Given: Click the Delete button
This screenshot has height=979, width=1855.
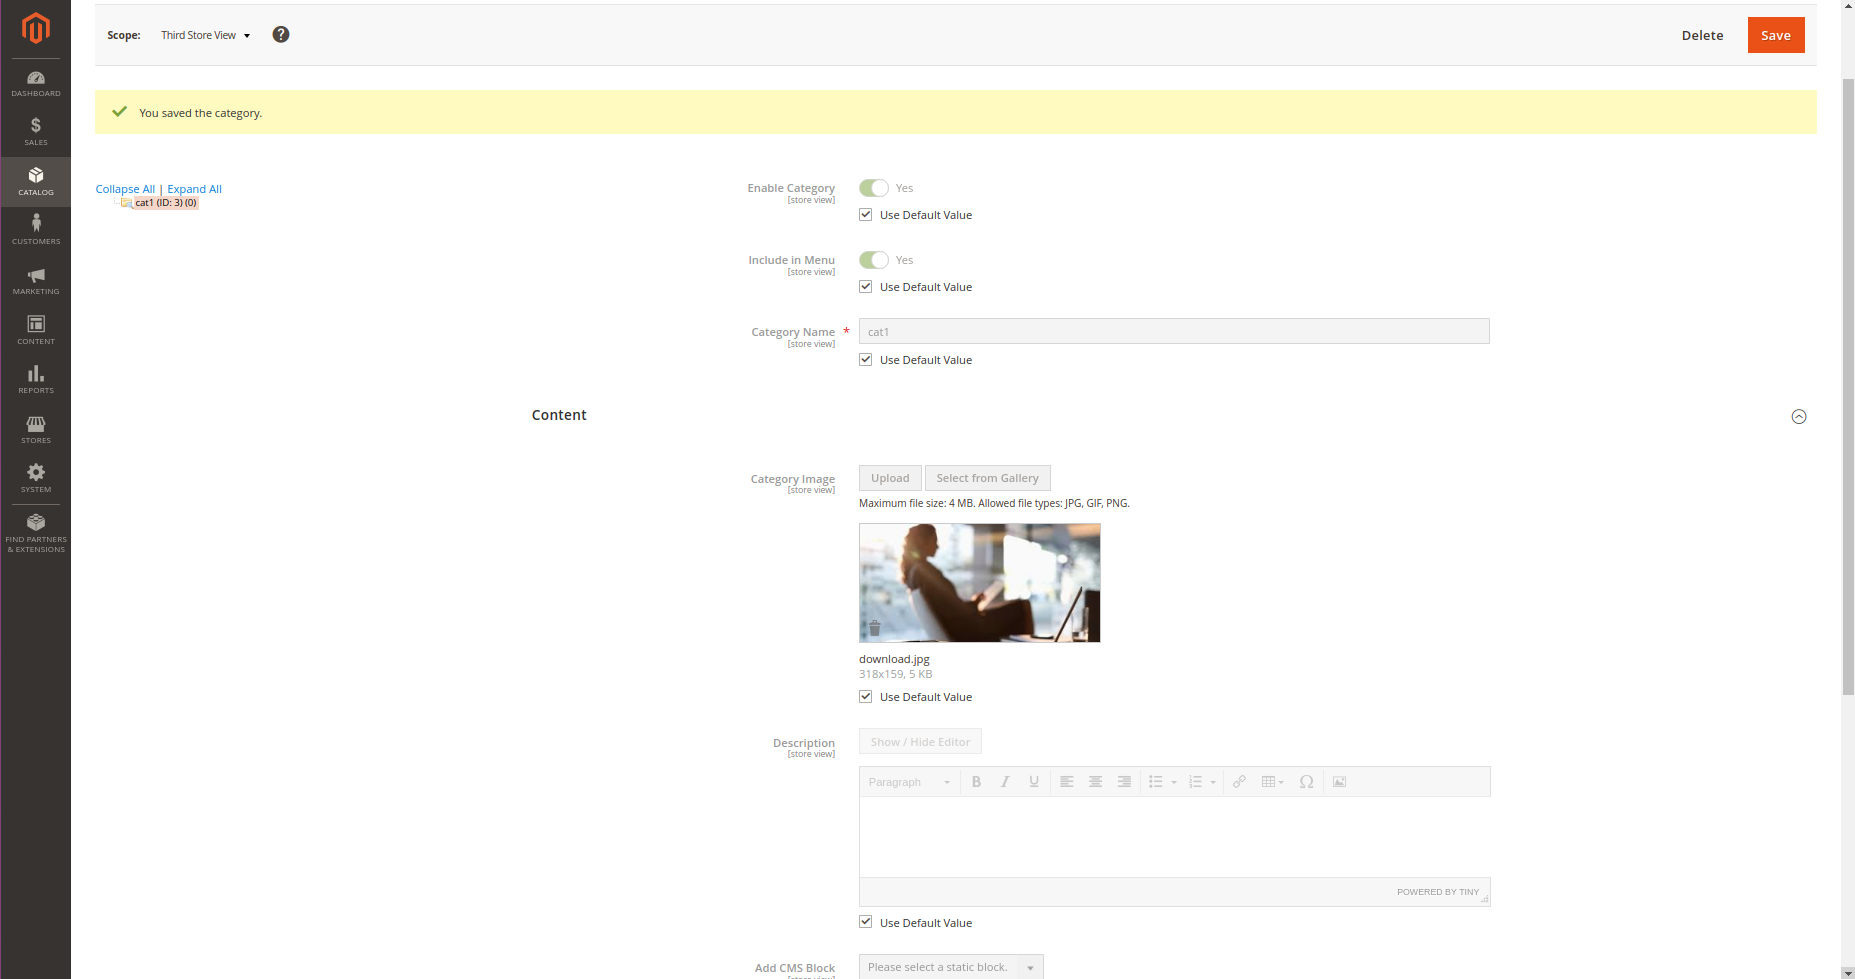Looking at the screenshot, I should [1702, 35].
